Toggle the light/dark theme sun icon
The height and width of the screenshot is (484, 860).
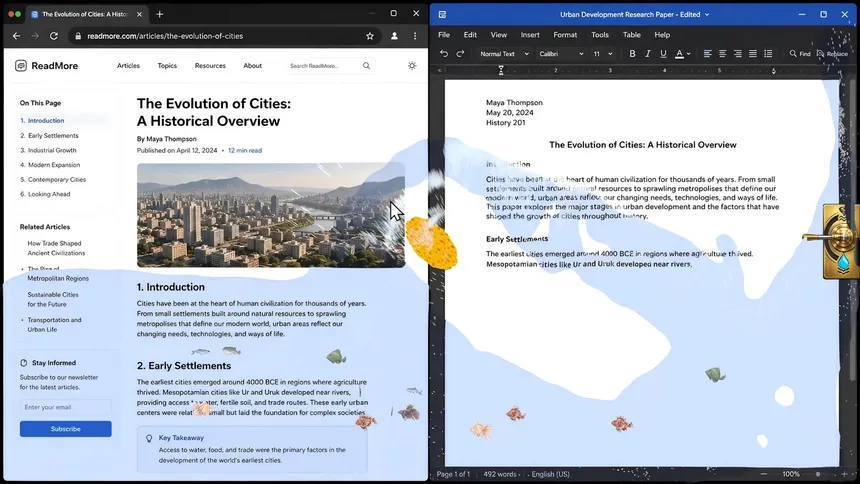412,66
